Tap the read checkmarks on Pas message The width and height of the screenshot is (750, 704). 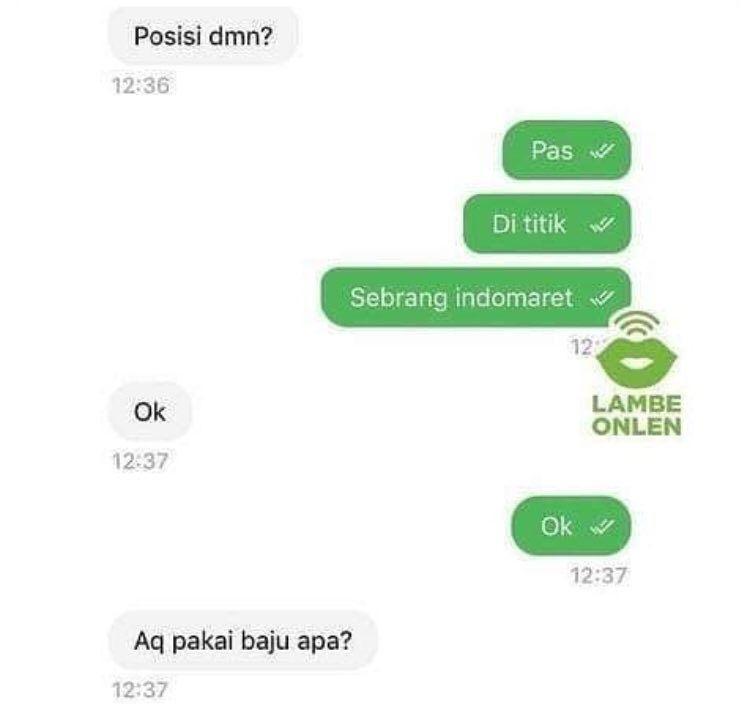602,151
